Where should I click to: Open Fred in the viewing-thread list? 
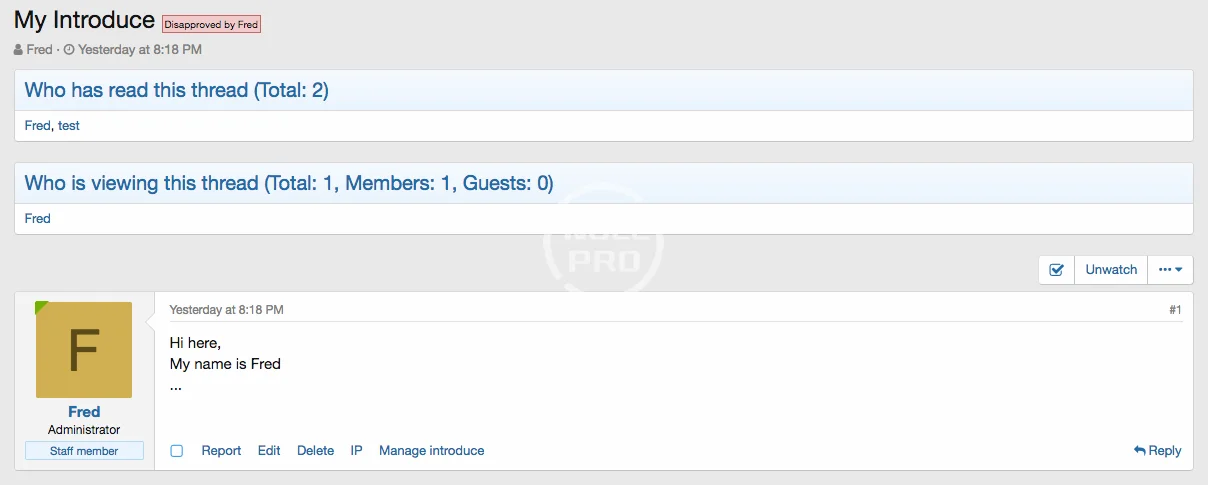(x=37, y=218)
